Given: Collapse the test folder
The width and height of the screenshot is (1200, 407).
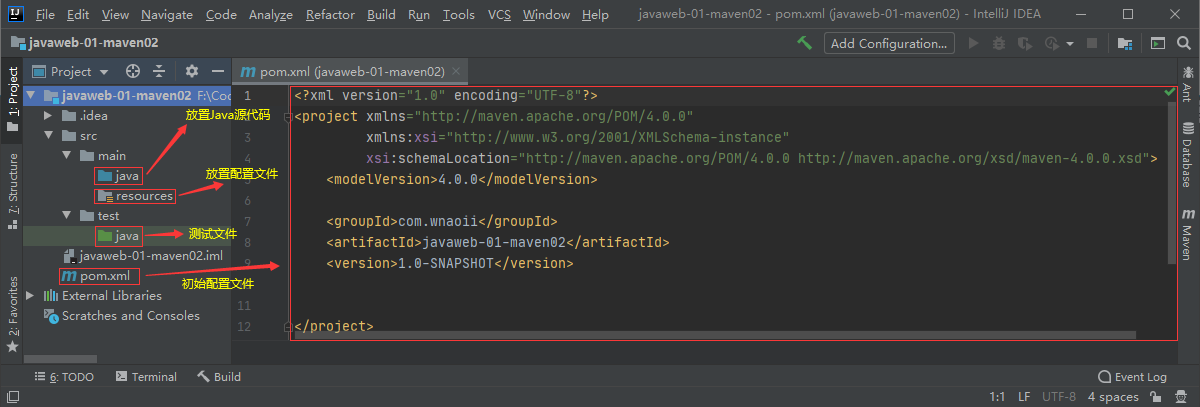Looking at the screenshot, I should (65, 216).
